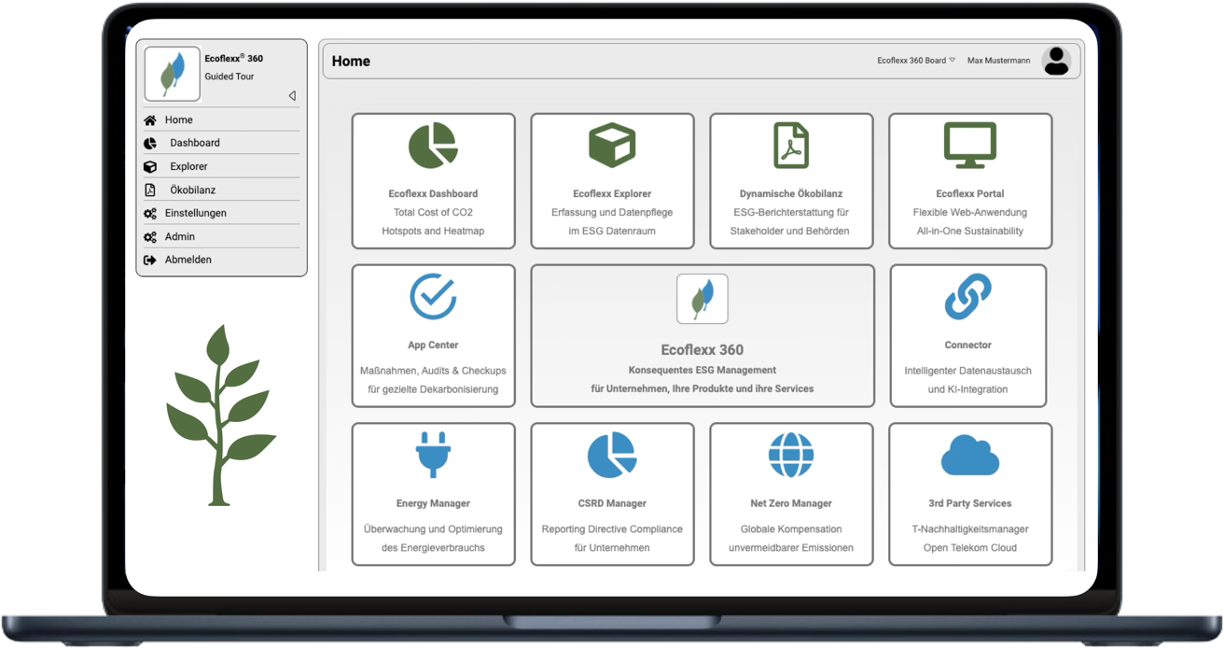Viewport: 1224px width, 648px height.
Task: Click the 3rd Party Services cloud icon
Action: coord(970,456)
